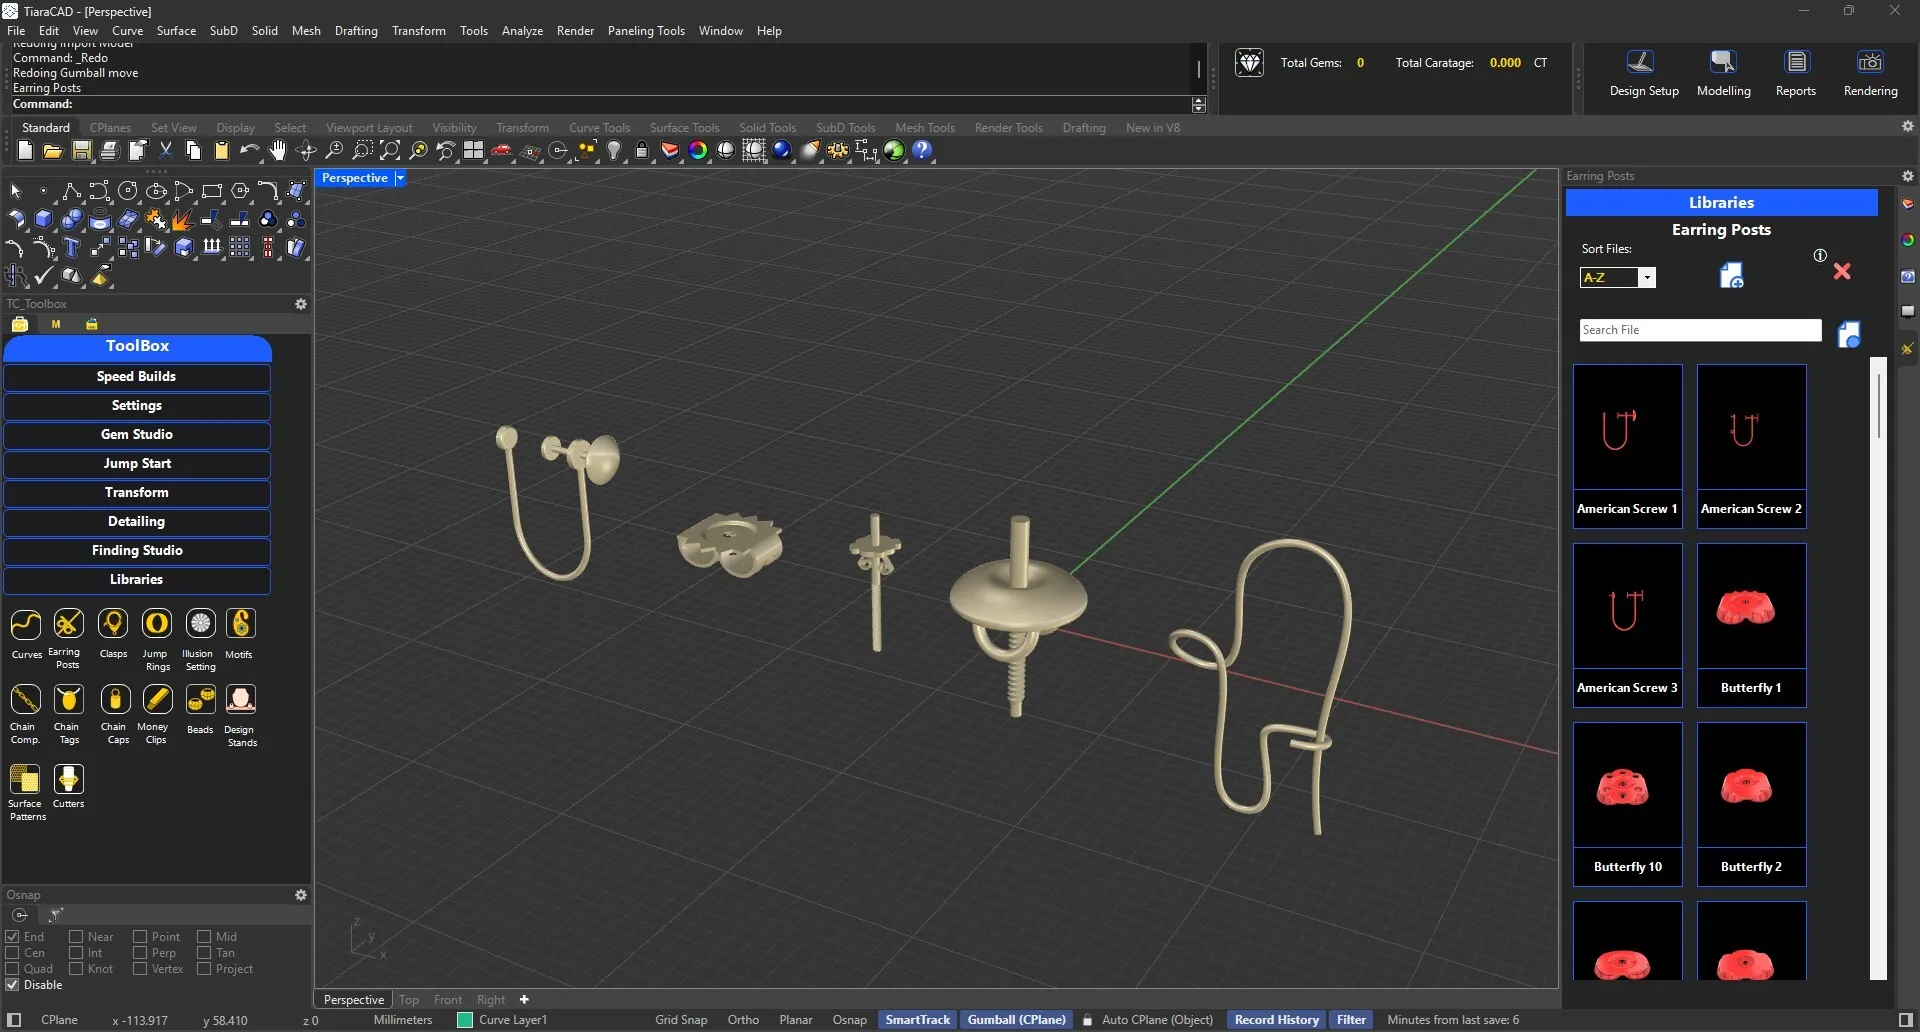This screenshot has width=1920, height=1032.
Task: Toggle the Disable osnap checkbox
Action: pyautogui.click(x=13, y=985)
